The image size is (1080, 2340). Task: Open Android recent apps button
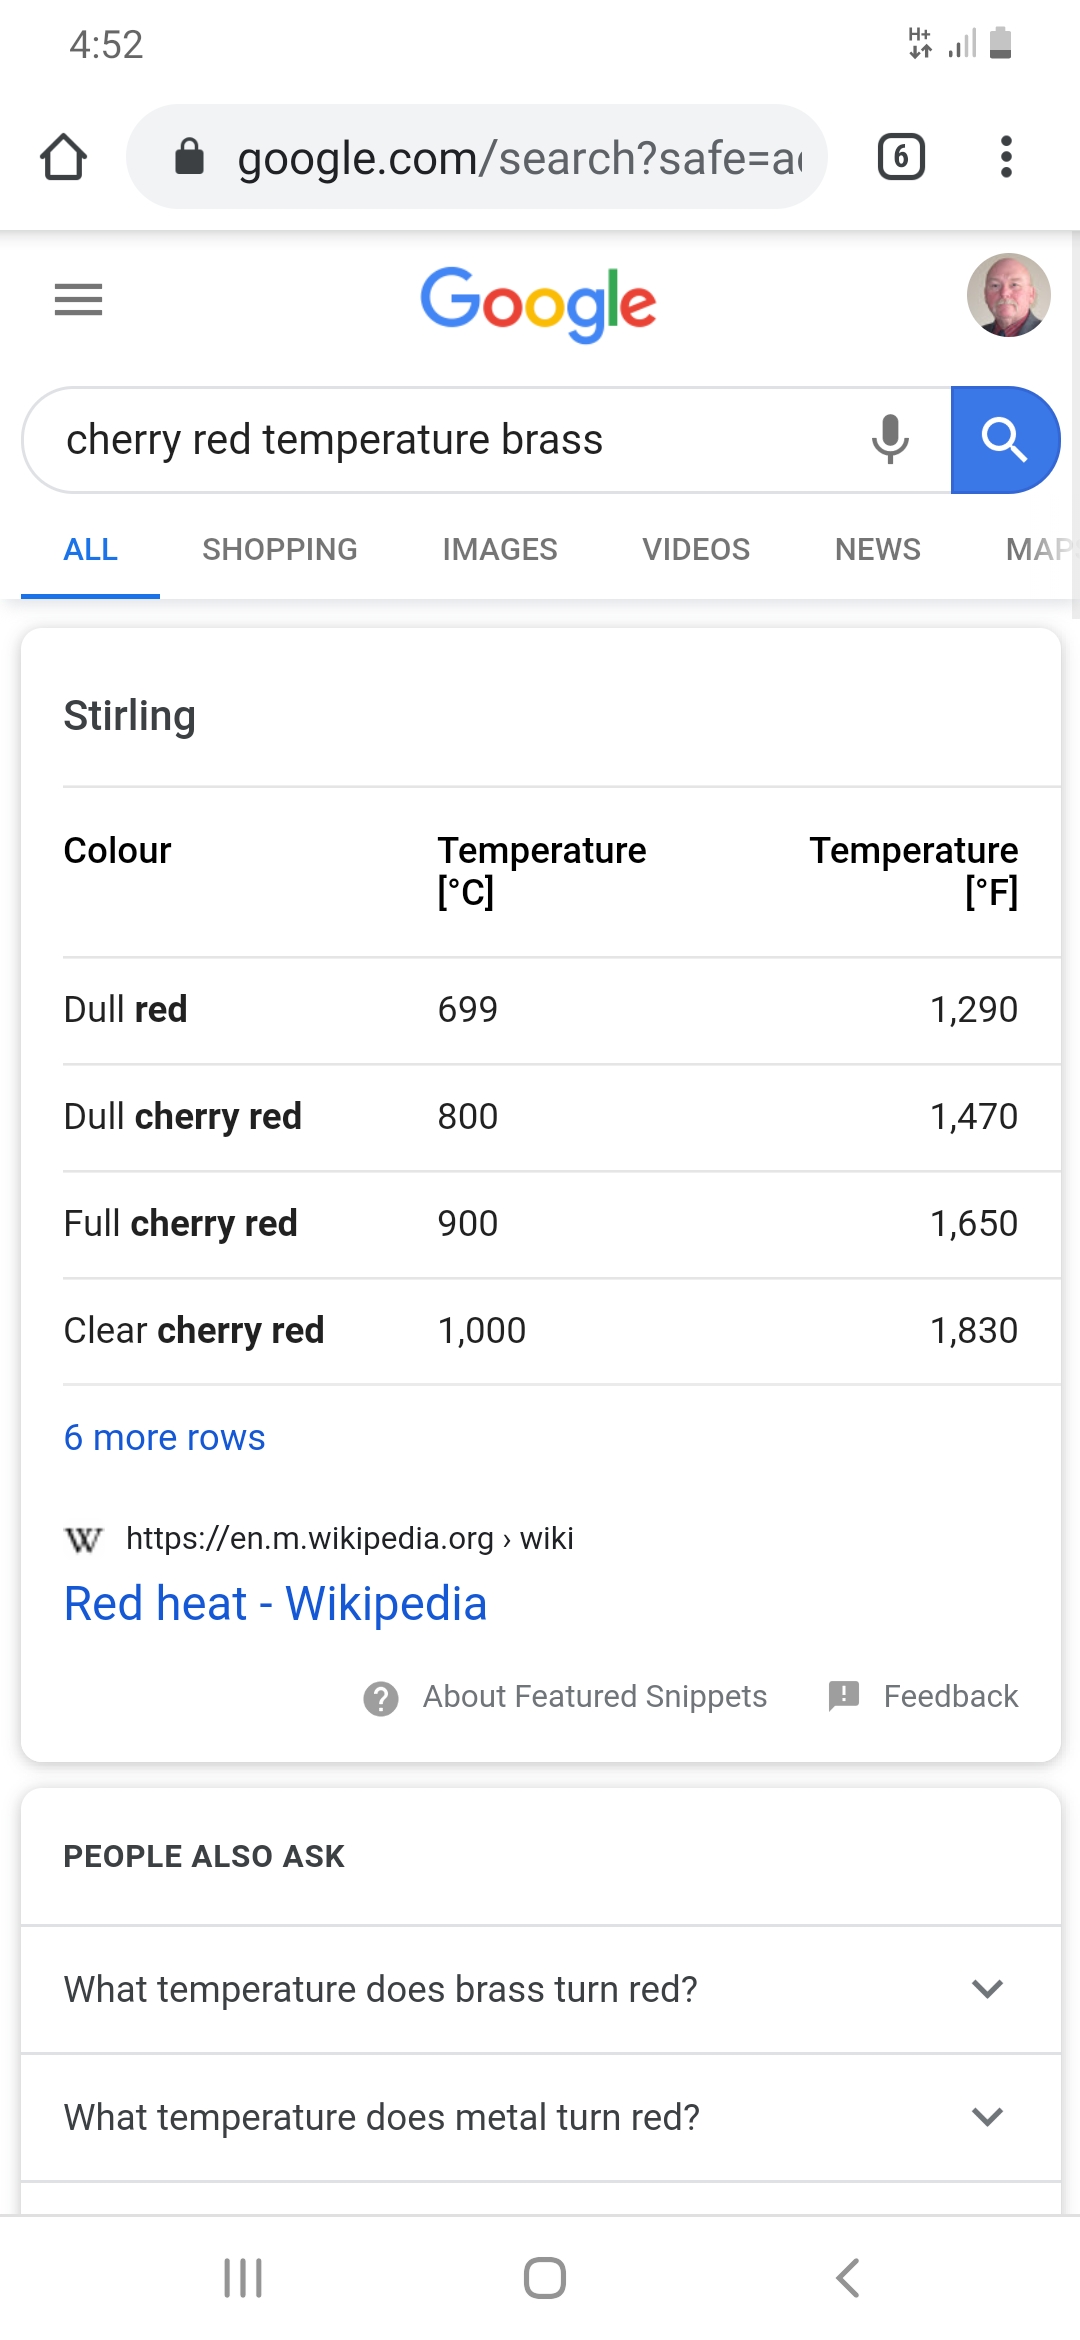click(x=242, y=2278)
